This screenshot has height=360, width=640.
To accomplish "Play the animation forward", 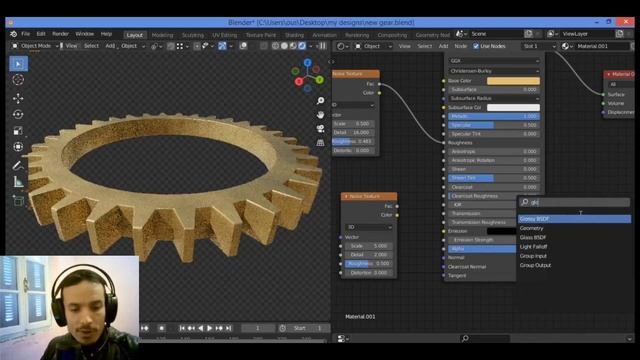I will pyautogui.click(x=210, y=328).
